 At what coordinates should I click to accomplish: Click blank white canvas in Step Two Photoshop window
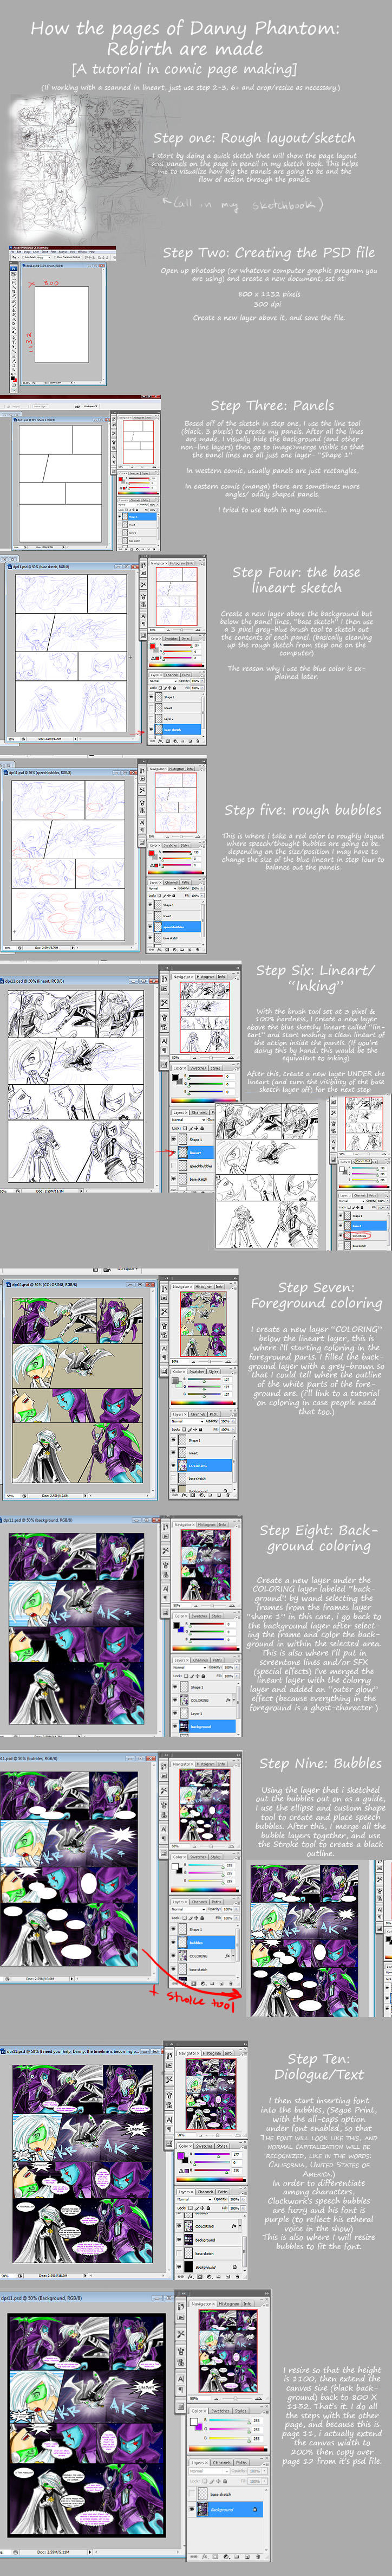pyautogui.click(x=61, y=325)
